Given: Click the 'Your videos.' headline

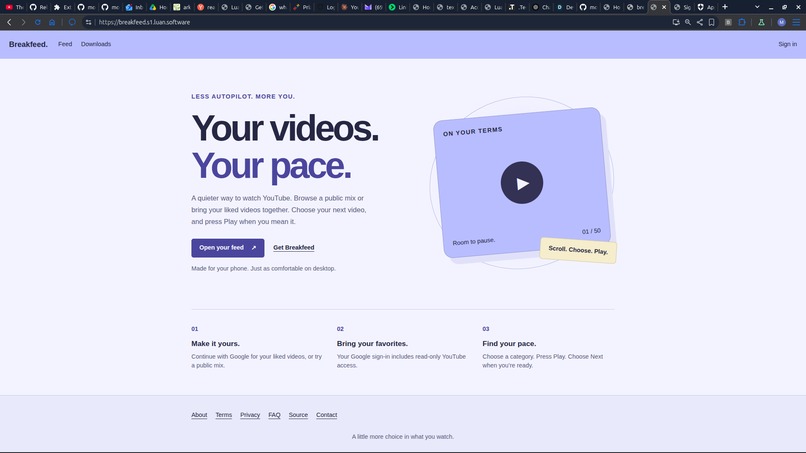Looking at the screenshot, I should coord(285,128).
